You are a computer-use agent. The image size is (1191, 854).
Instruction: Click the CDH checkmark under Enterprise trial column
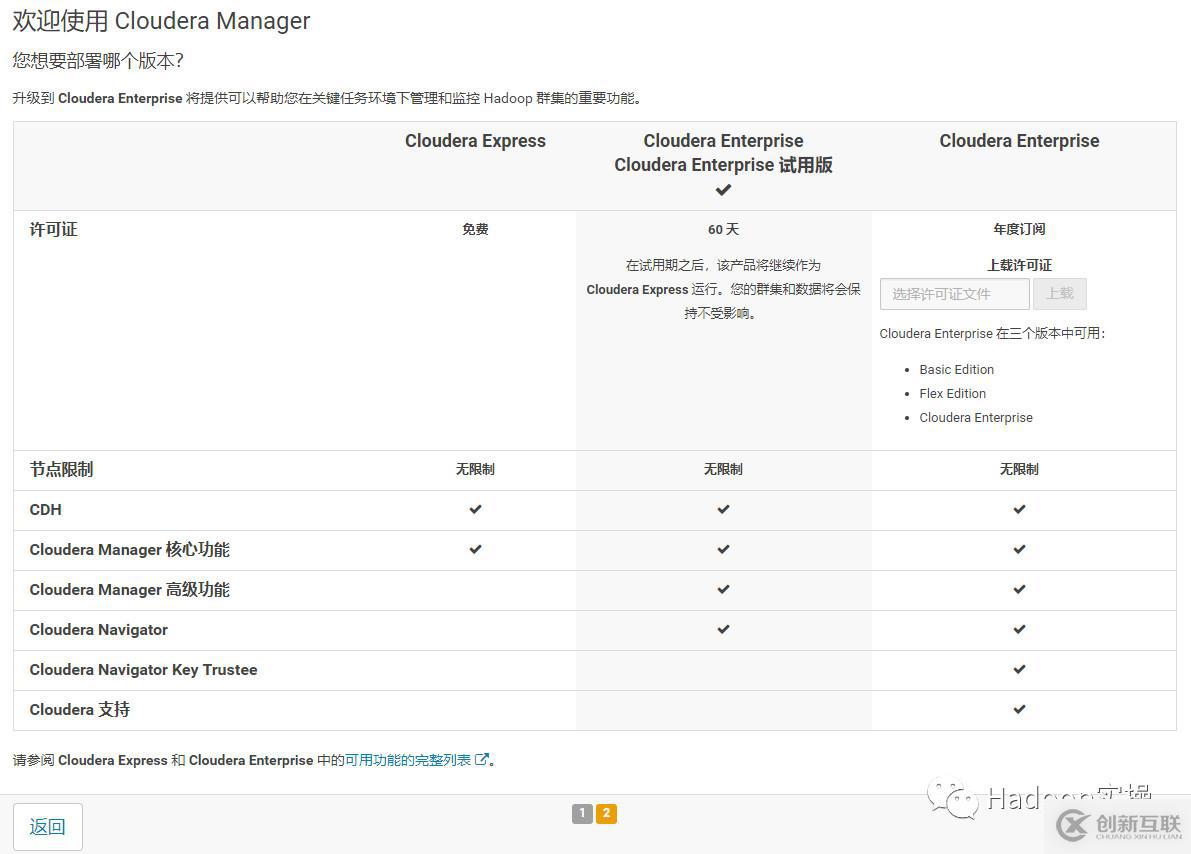(x=723, y=509)
